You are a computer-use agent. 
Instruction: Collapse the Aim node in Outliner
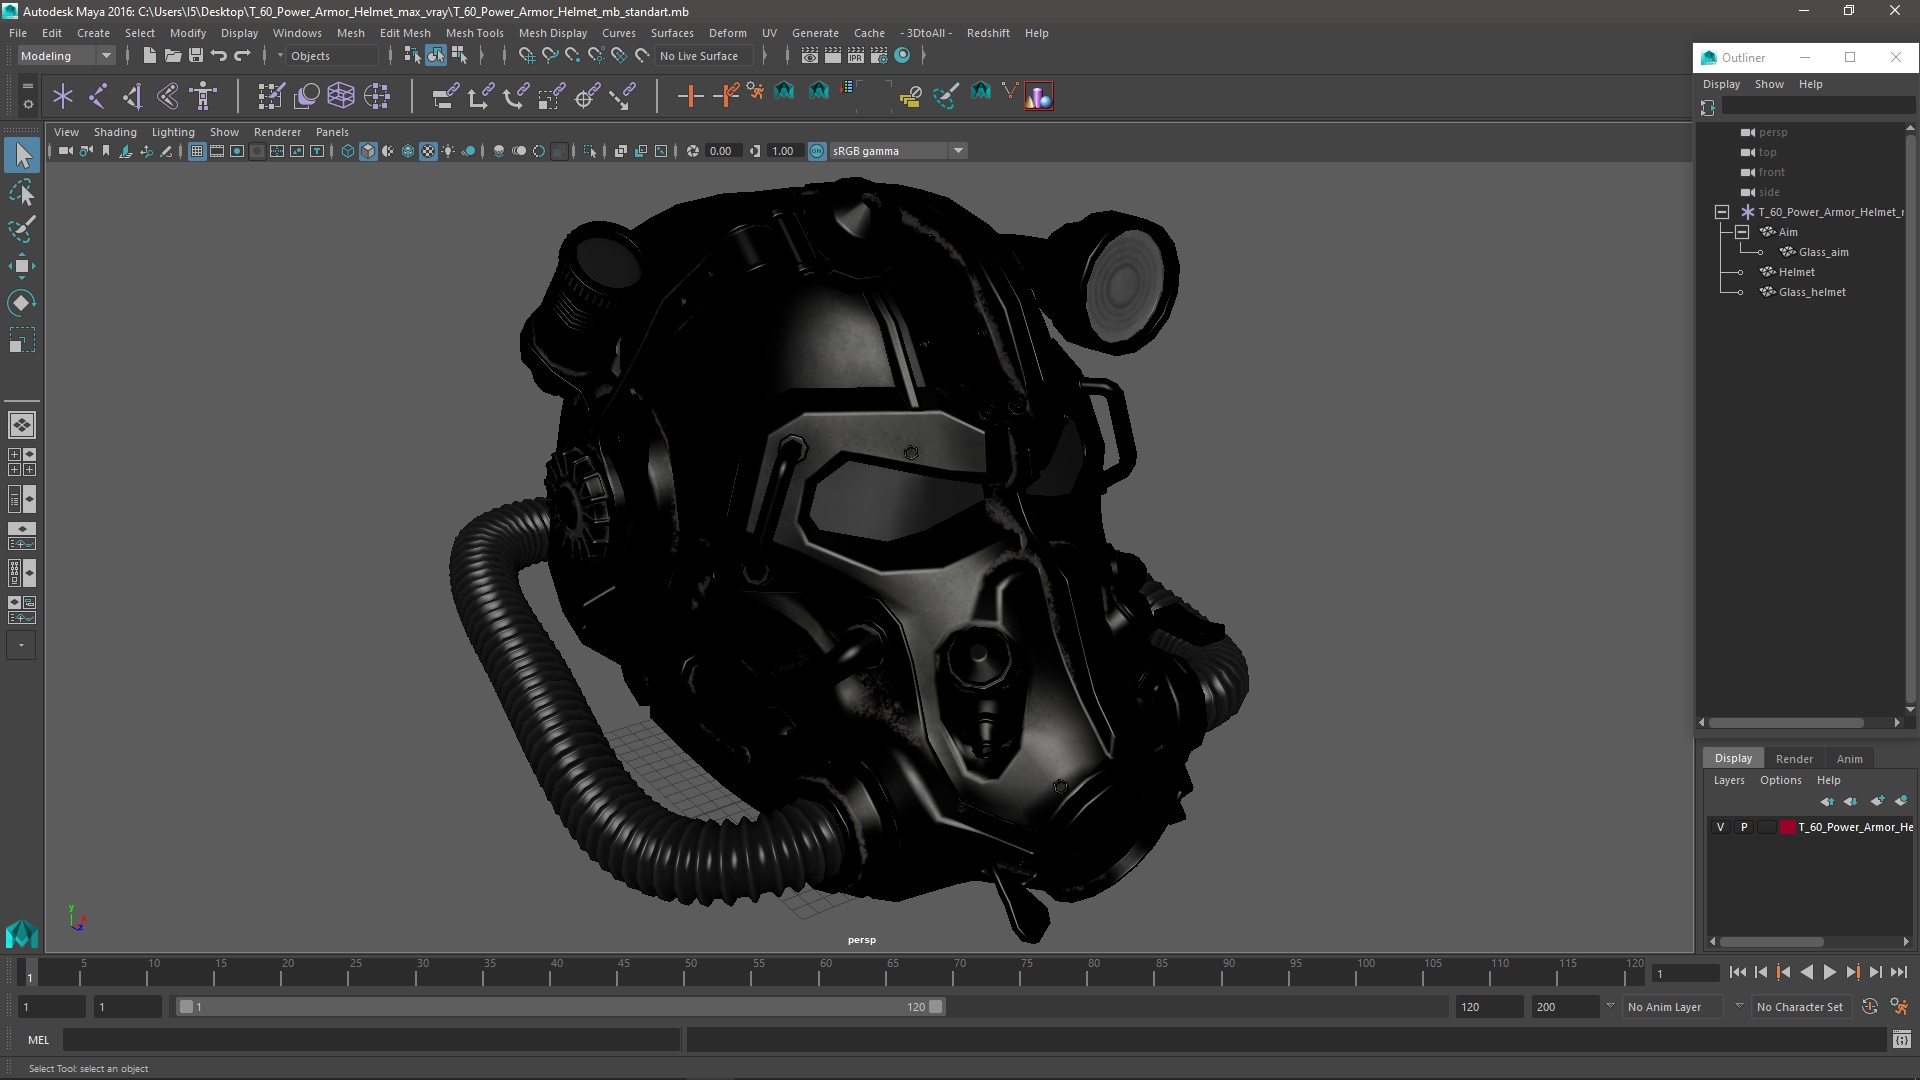[1742, 232]
